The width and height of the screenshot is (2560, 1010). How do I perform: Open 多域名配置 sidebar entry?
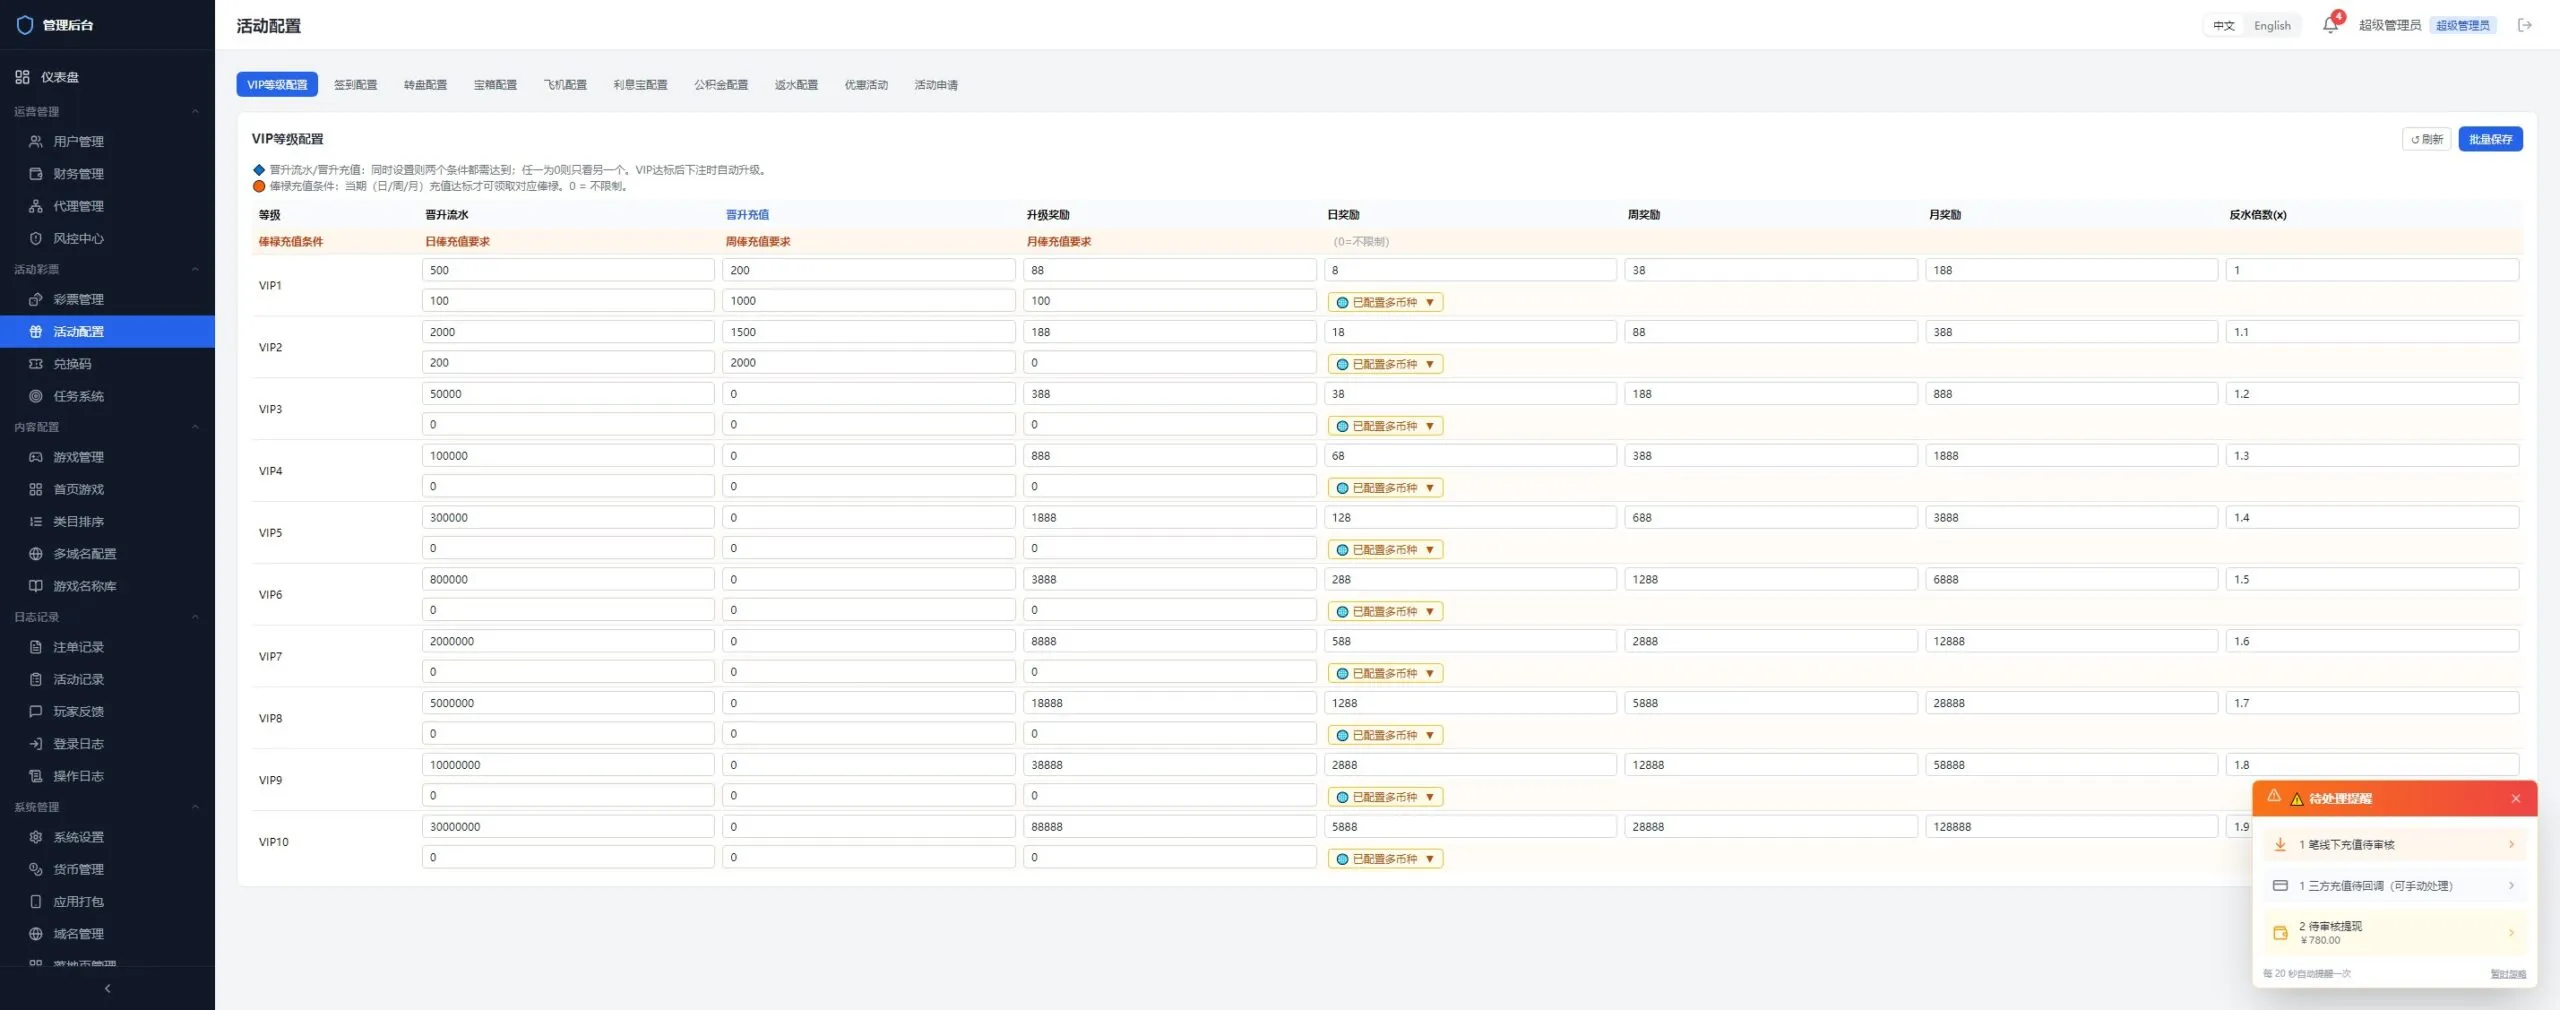pyautogui.click(x=107, y=554)
